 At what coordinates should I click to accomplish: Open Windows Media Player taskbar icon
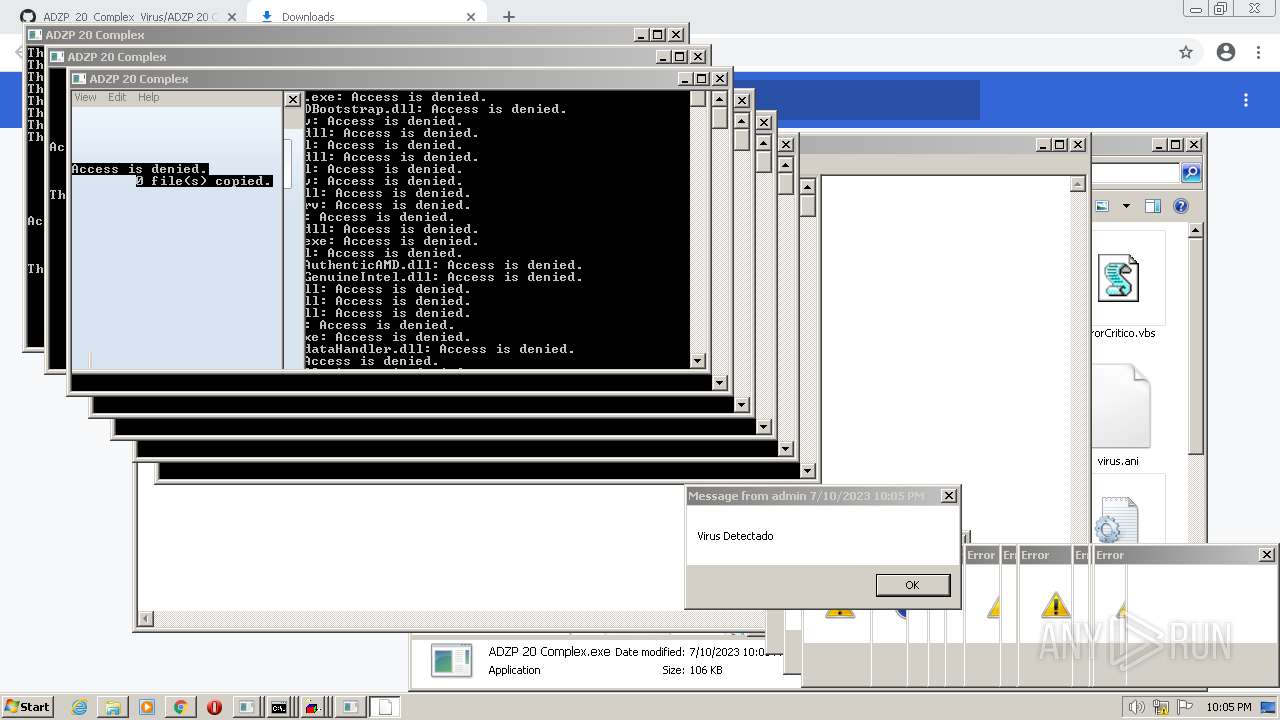(147, 707)
